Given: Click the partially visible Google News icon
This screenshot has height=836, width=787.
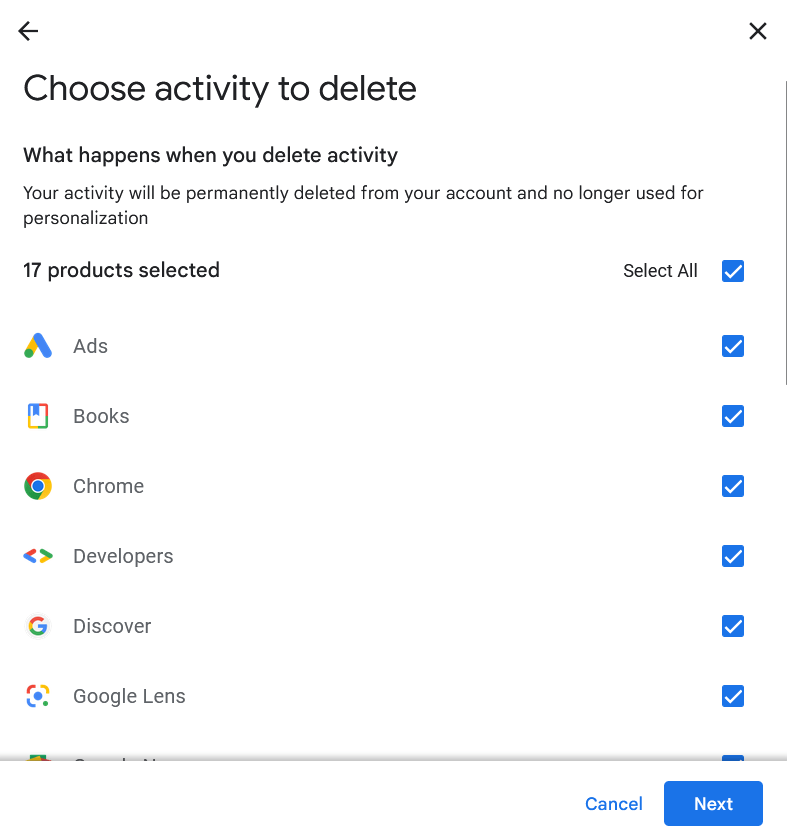Looking at the screenshot, I should (38, 762).
